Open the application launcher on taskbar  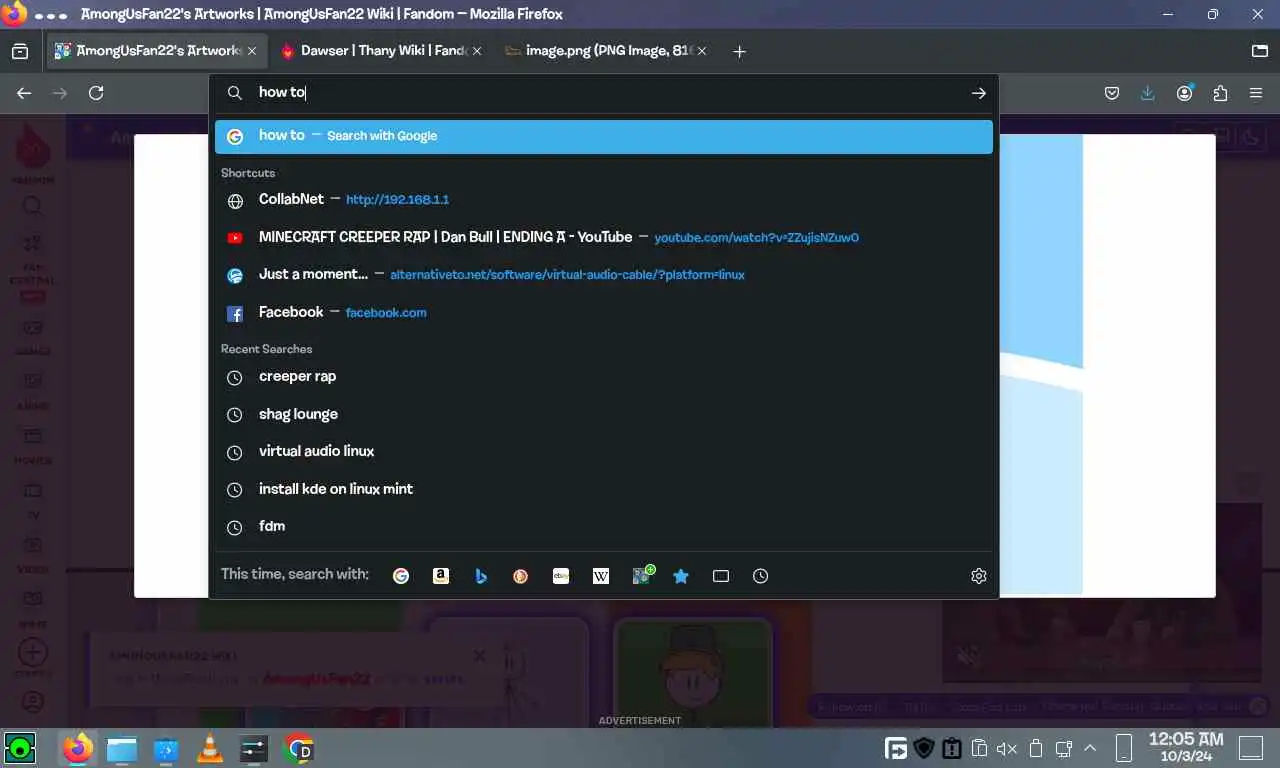19,747
